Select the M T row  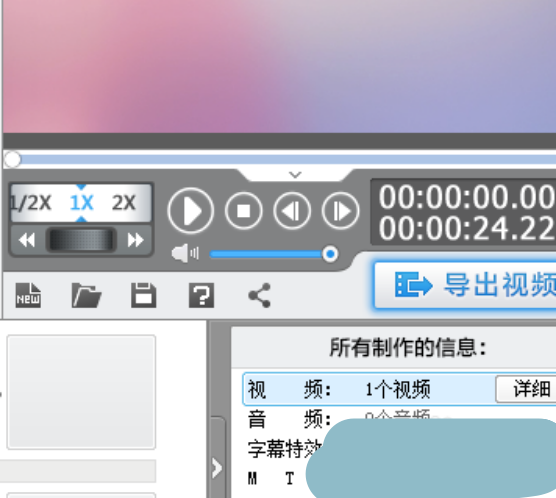(271, 478)
